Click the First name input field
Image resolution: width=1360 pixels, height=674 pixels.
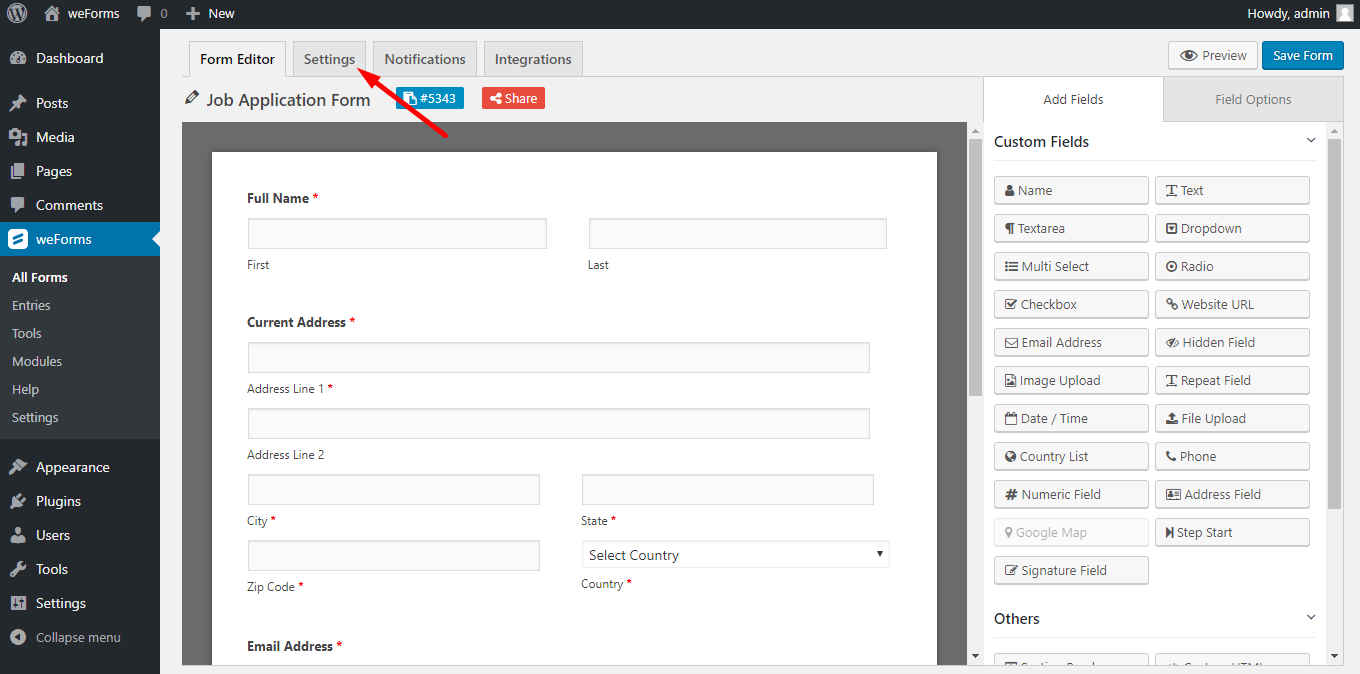pos(396,232)
